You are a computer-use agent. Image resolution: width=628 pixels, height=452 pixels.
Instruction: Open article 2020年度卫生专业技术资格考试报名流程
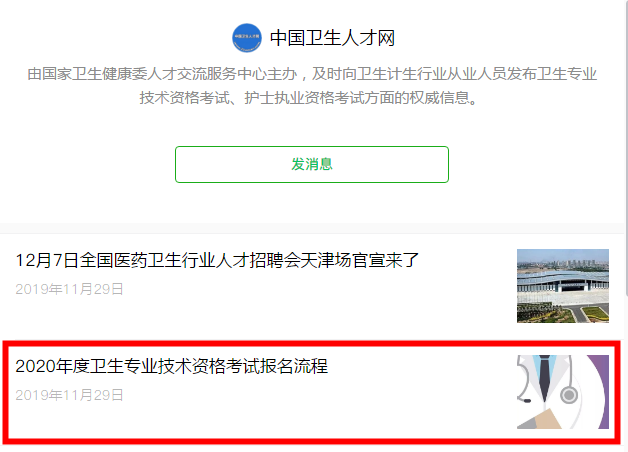(x=171, y=366)
